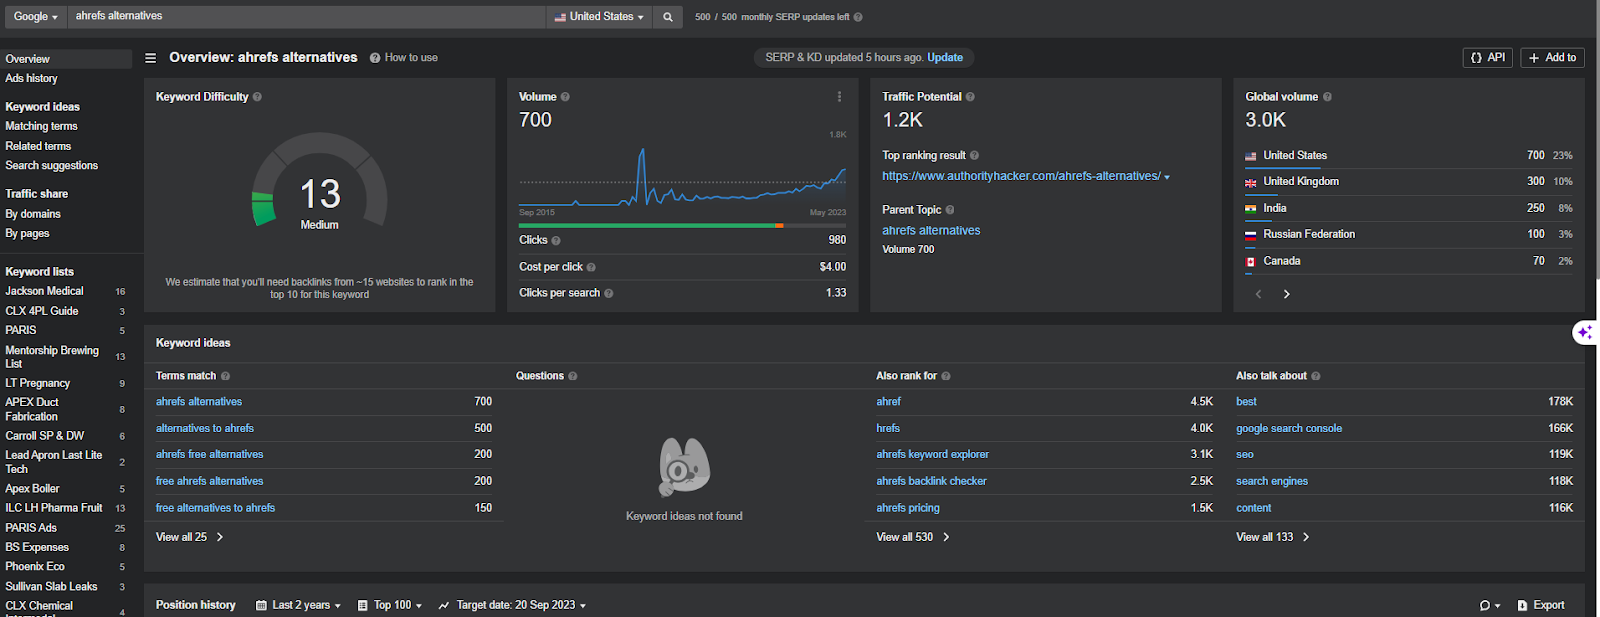The width and height of the screenshot is (1600, 617).
Task: Click the ahrefs backlink checker keyword
Action: coord(931,482)
